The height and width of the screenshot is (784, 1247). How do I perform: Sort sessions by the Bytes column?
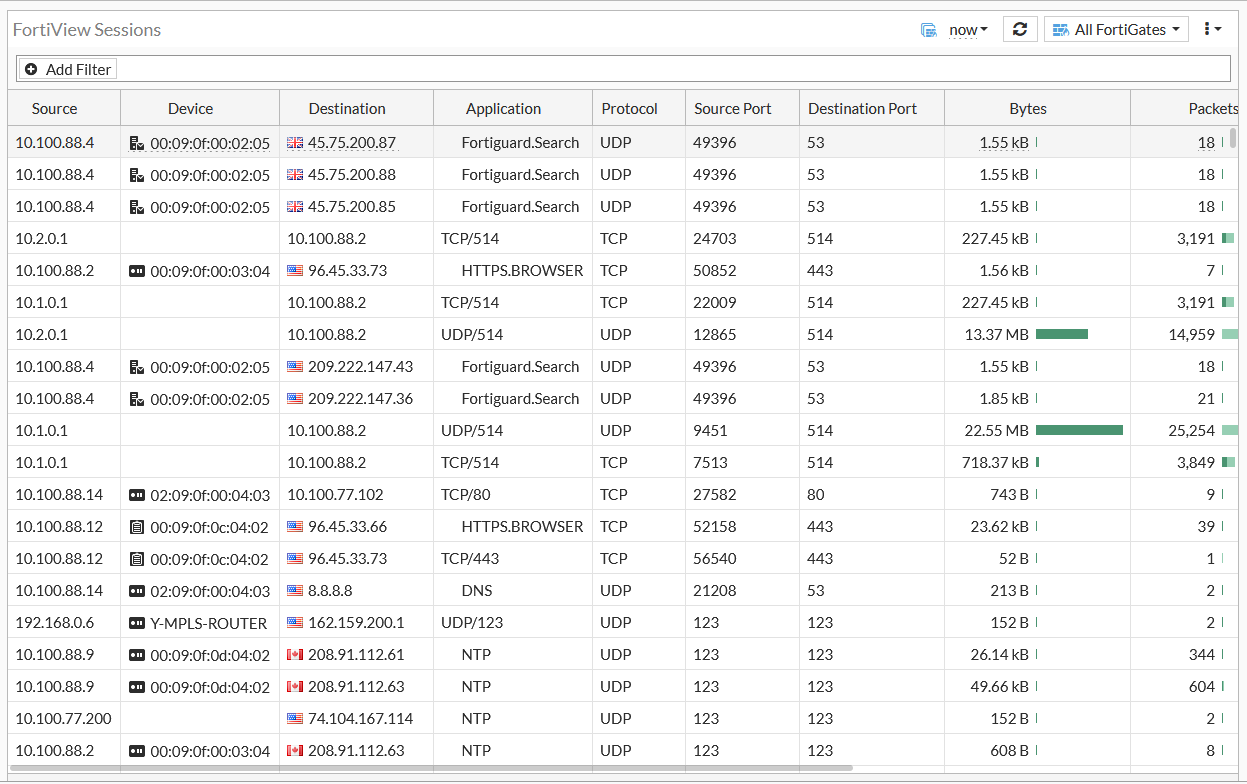click(1027, 107)
